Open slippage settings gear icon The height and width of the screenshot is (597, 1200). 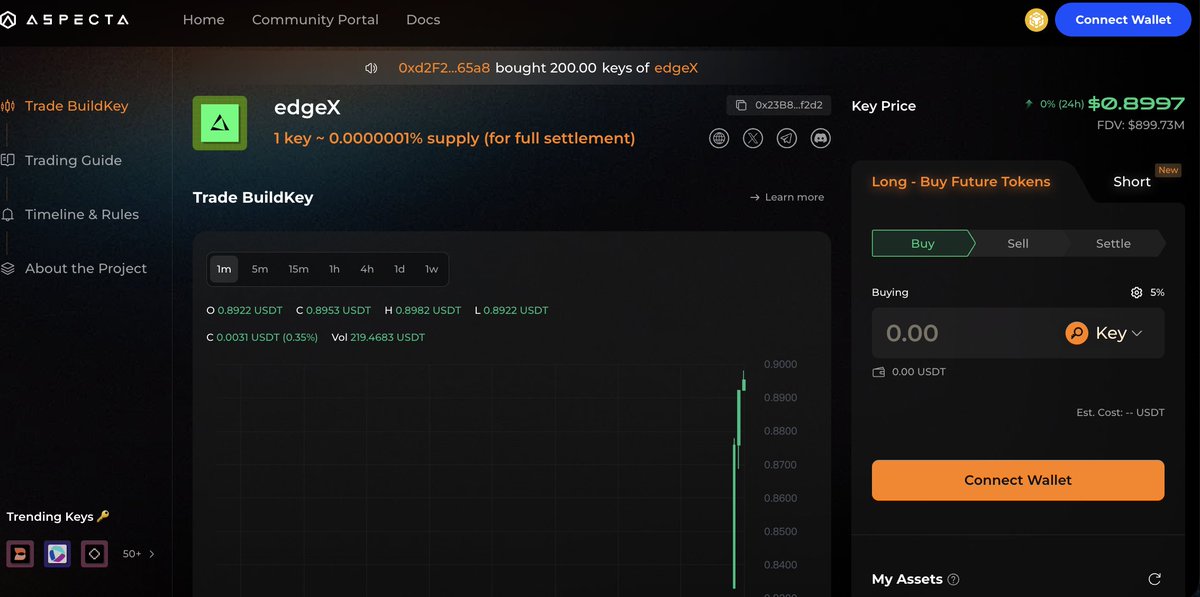pyautogui.click(x=1136, y=293)
